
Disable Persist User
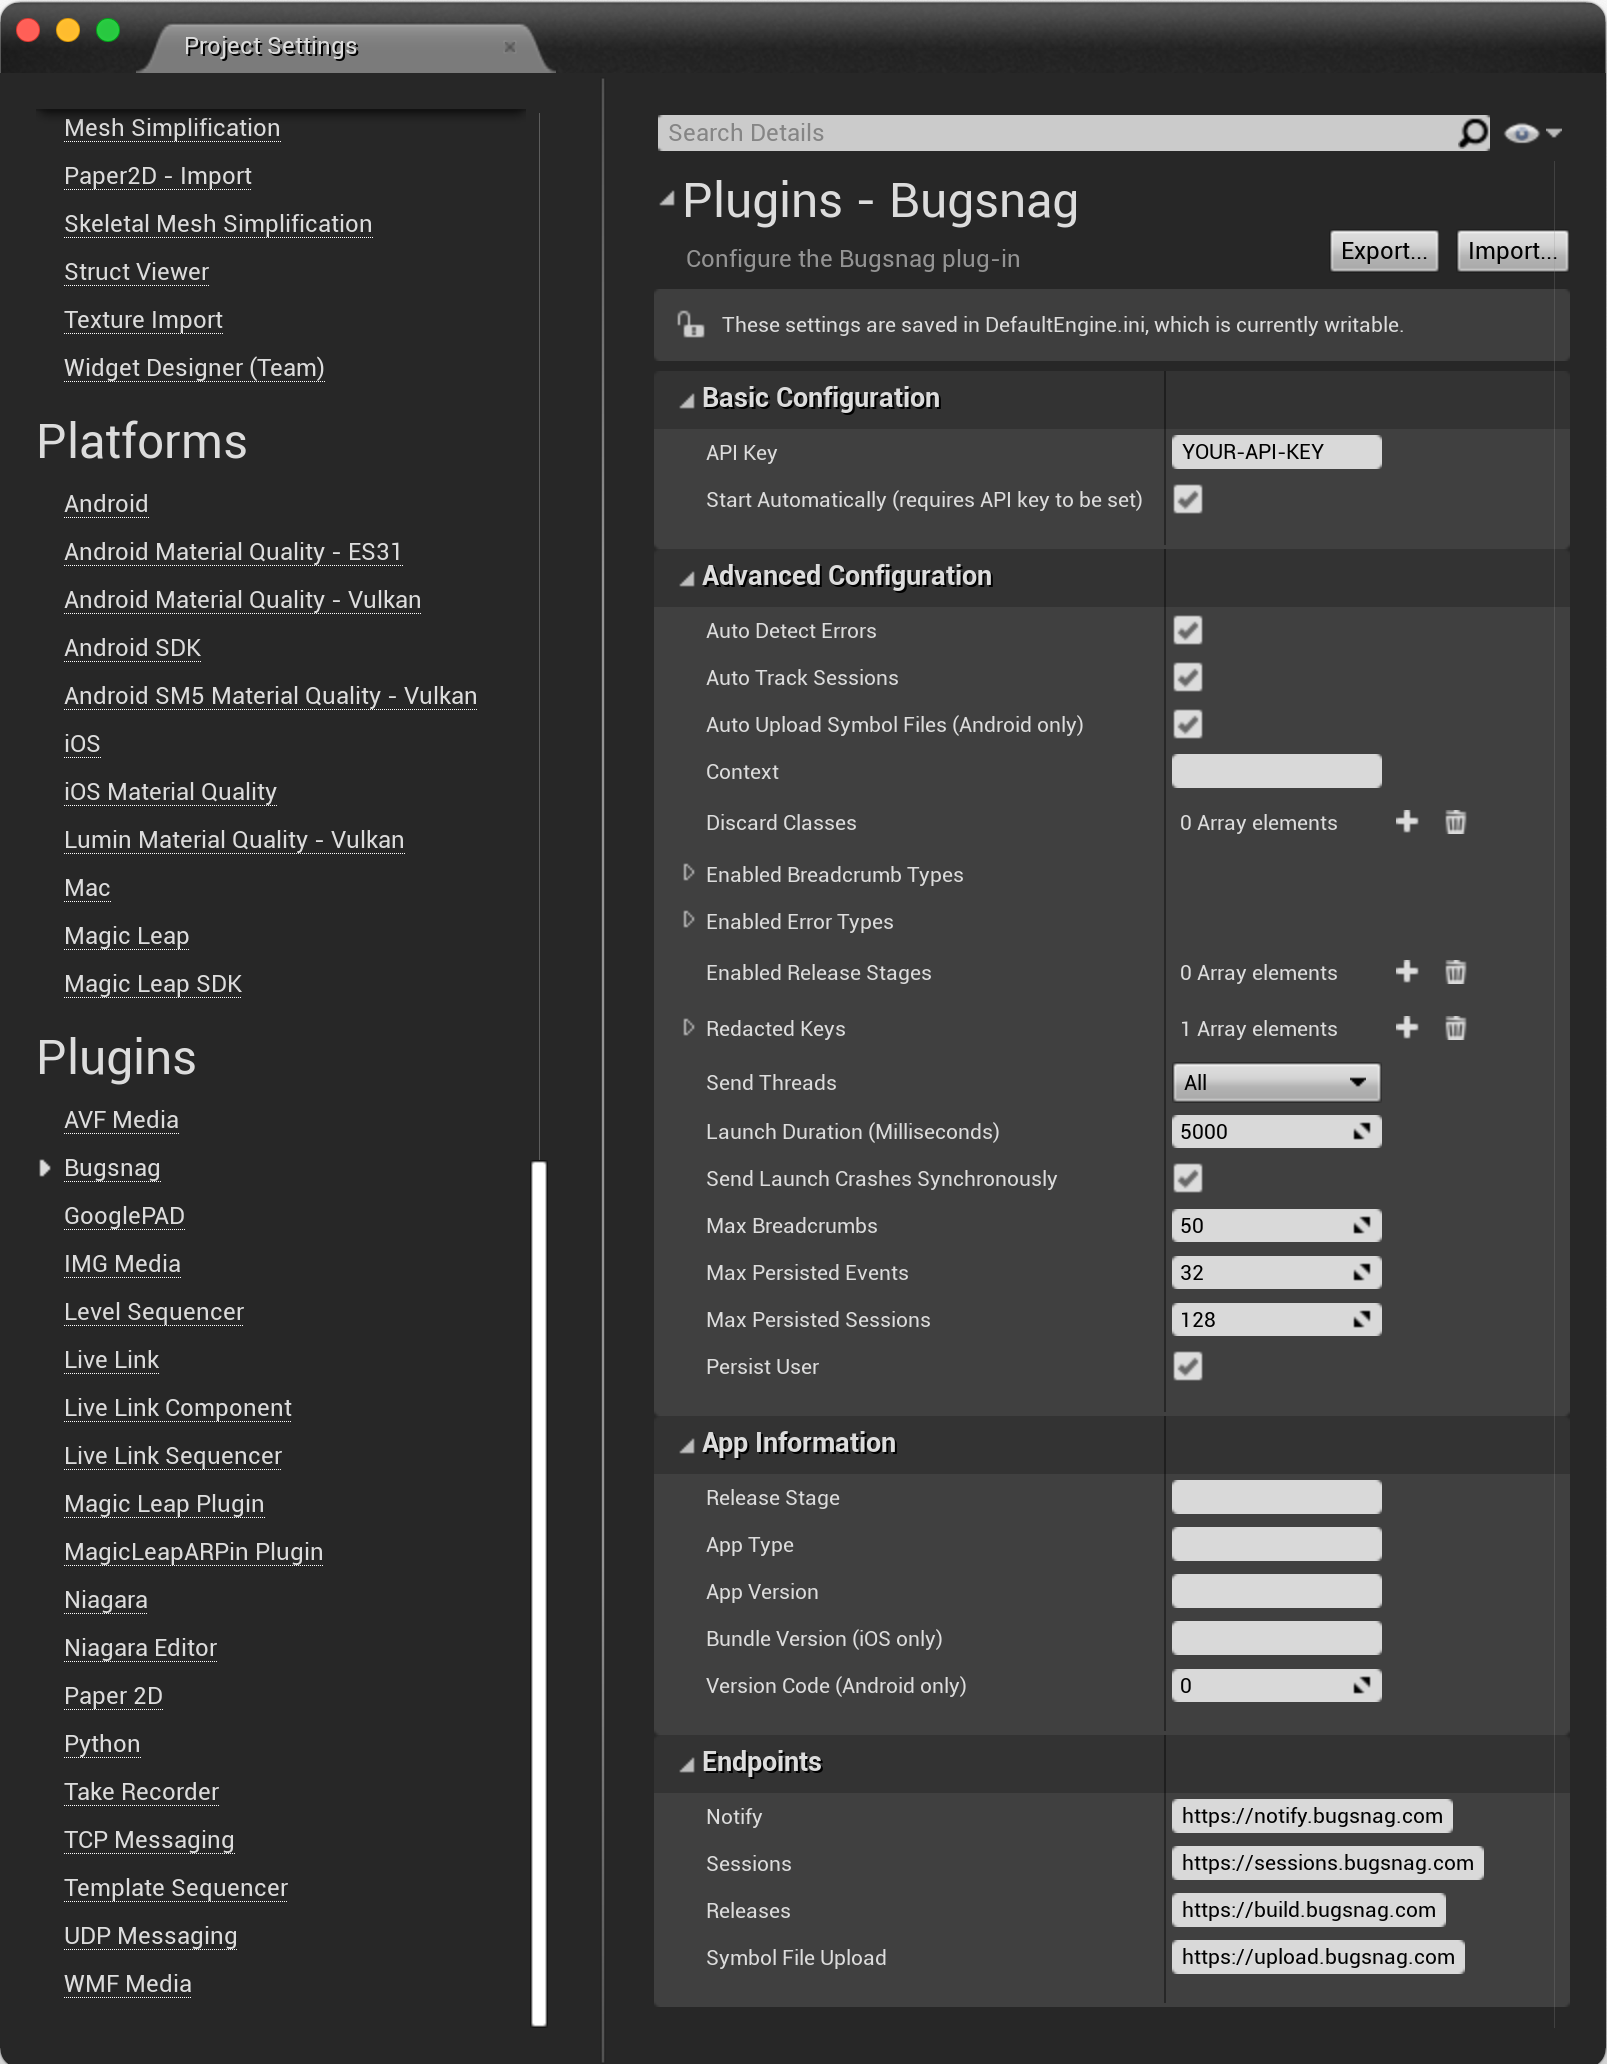click(x=1187, y=1366)
